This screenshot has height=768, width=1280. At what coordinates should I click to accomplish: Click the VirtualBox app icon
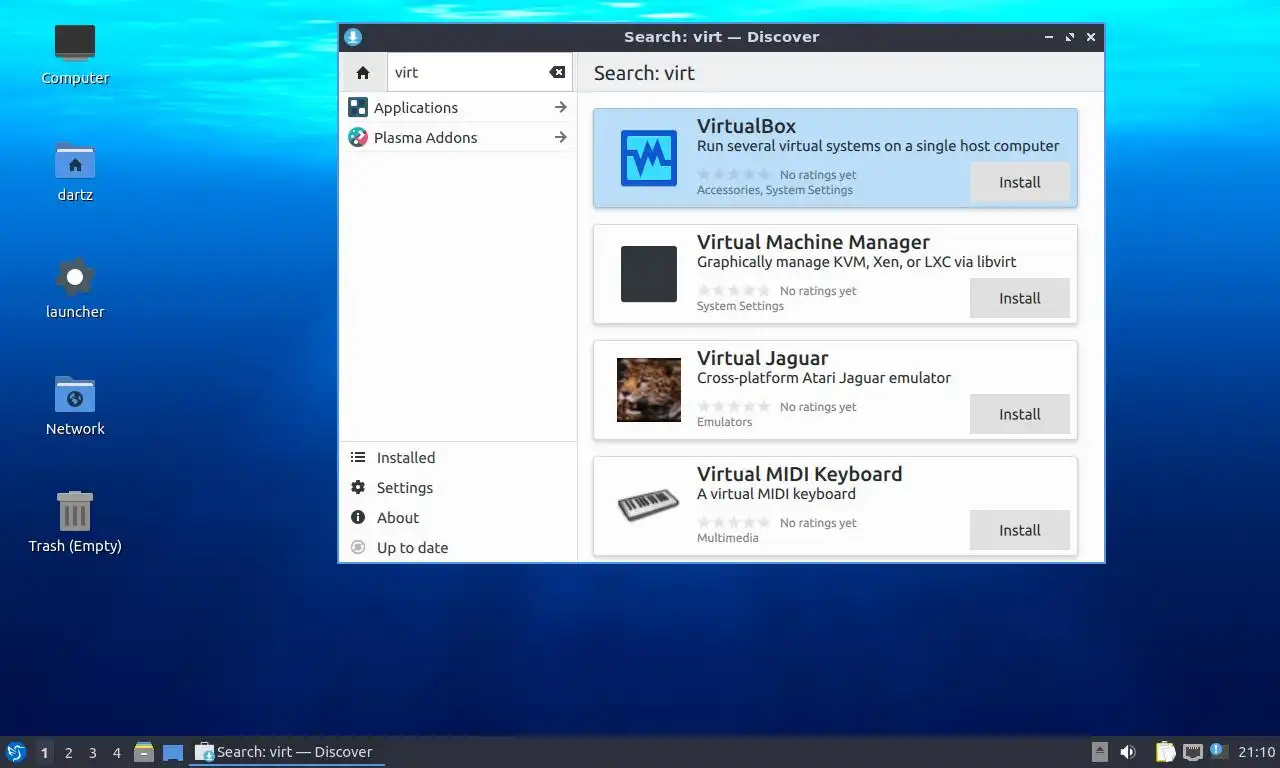point(649,158)
